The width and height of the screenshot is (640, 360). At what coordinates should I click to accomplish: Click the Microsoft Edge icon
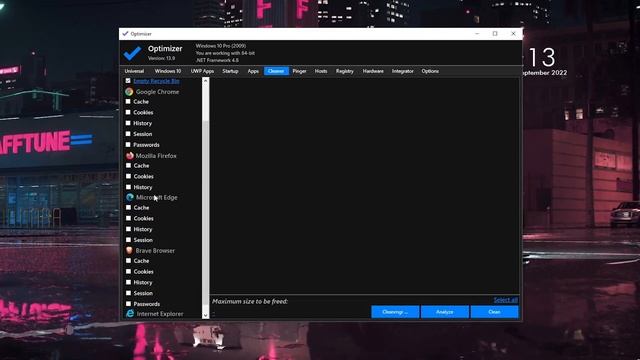point(130,197)
